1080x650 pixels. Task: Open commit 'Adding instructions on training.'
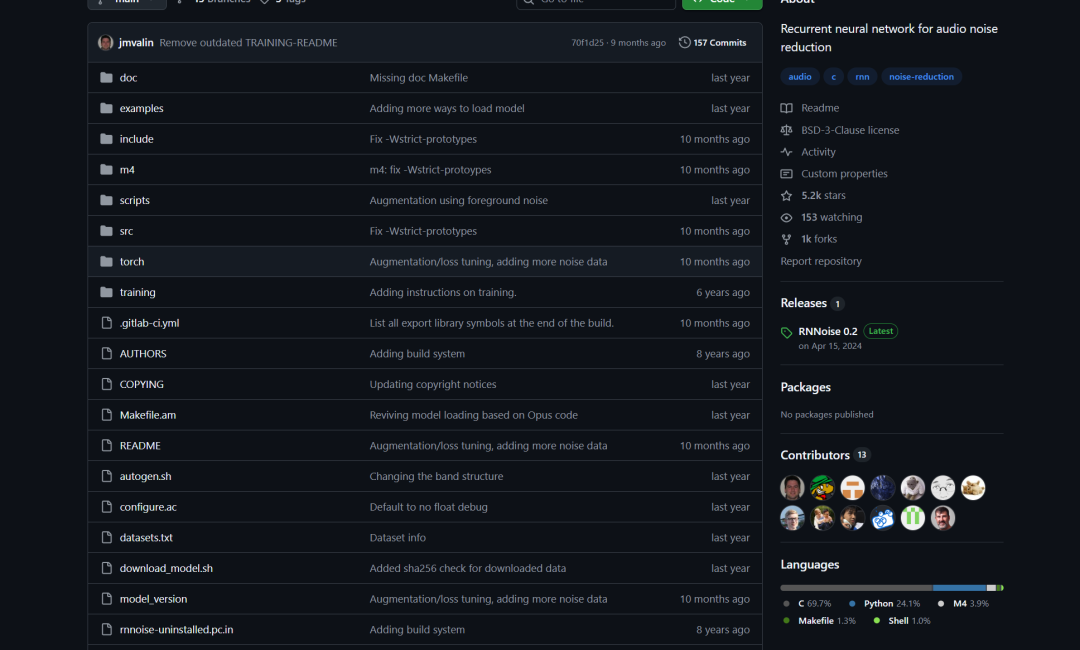(x=443, y=292)
